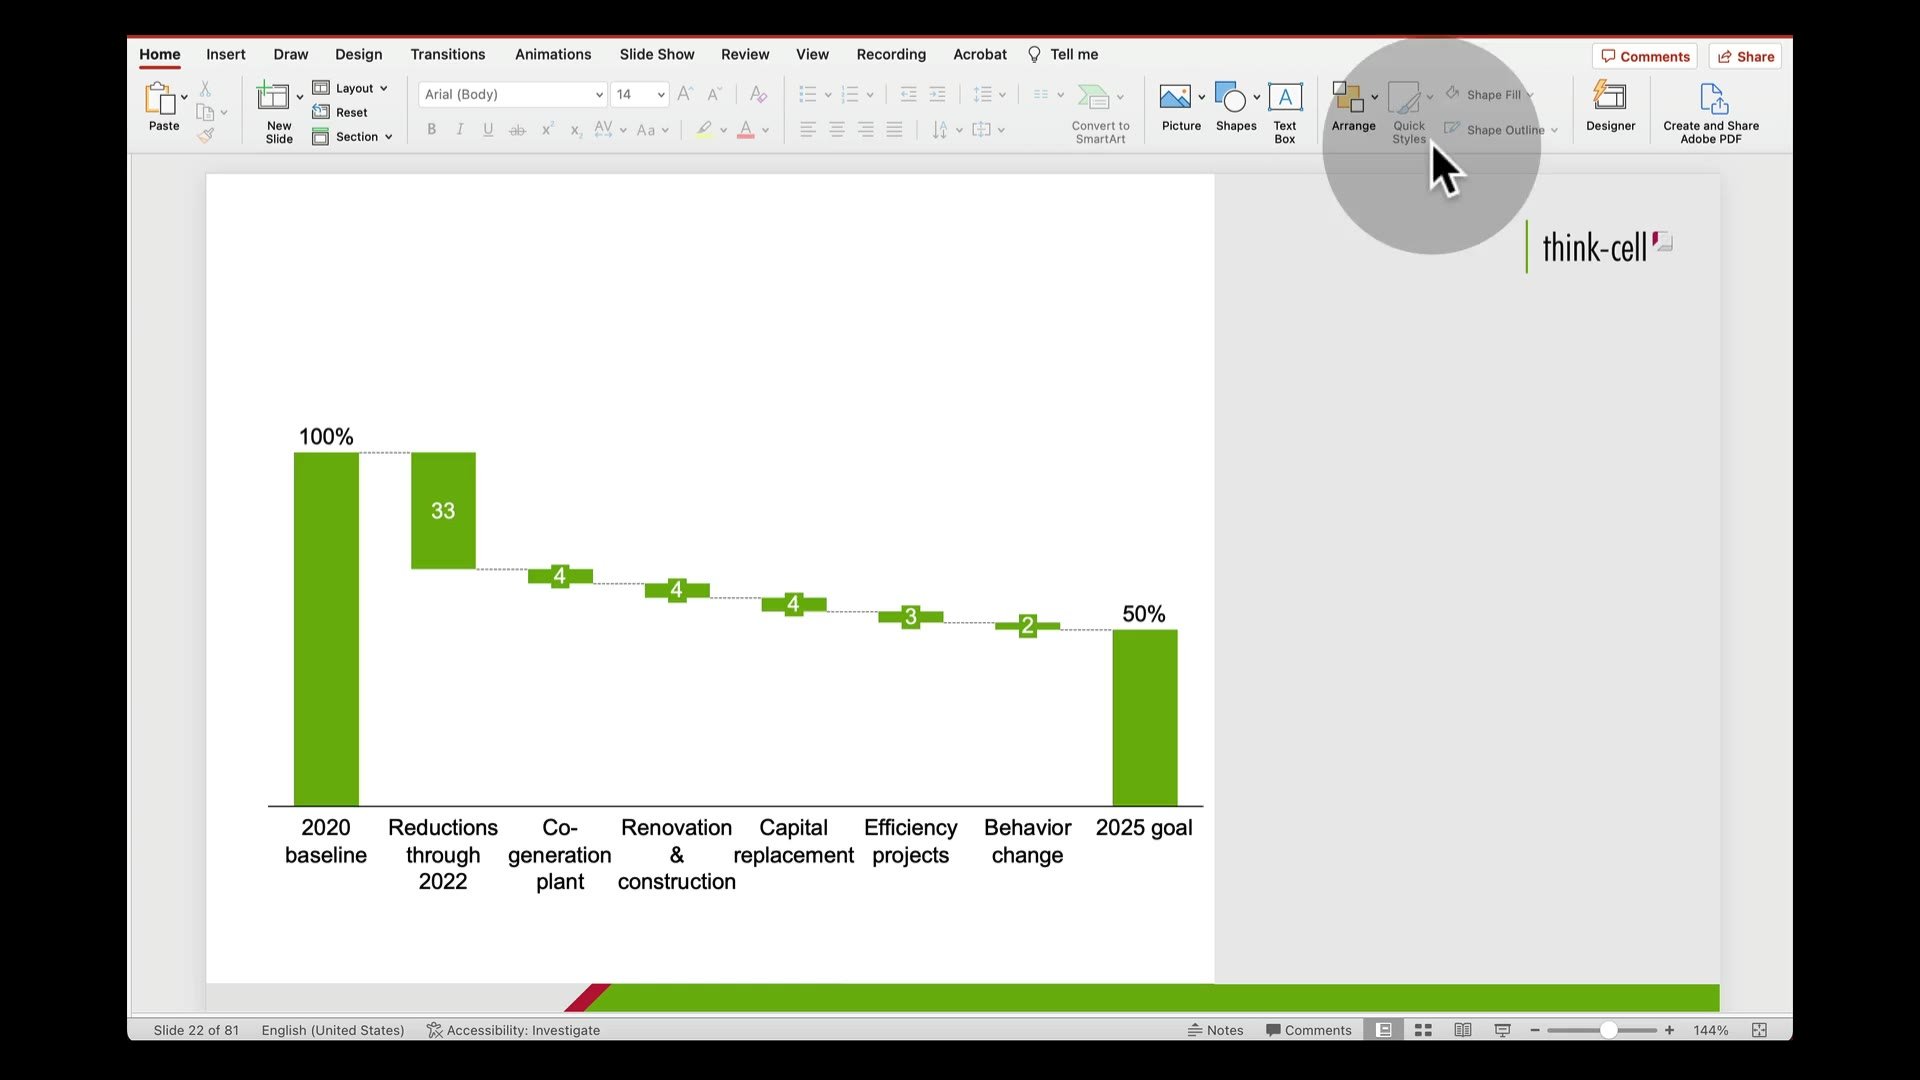This screenshot has width=1920, height=1080.
Task: Switch to the Transitions tab
Action: 448,54
